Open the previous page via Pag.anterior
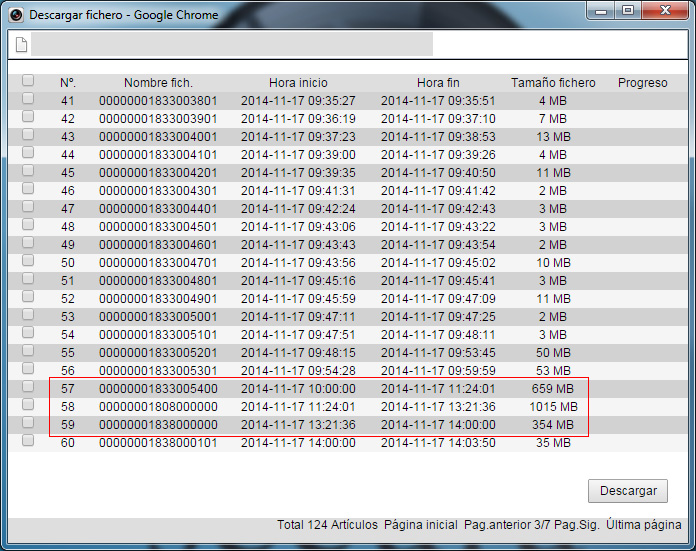 coord(497,525)
